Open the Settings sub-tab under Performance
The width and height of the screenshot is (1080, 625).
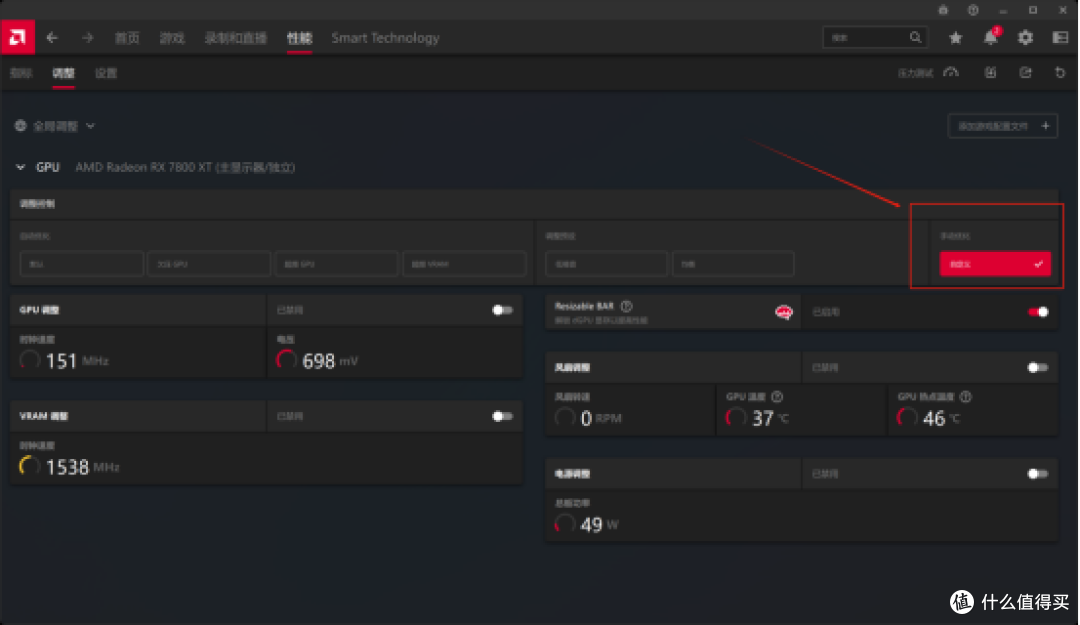tap(105, 73)
